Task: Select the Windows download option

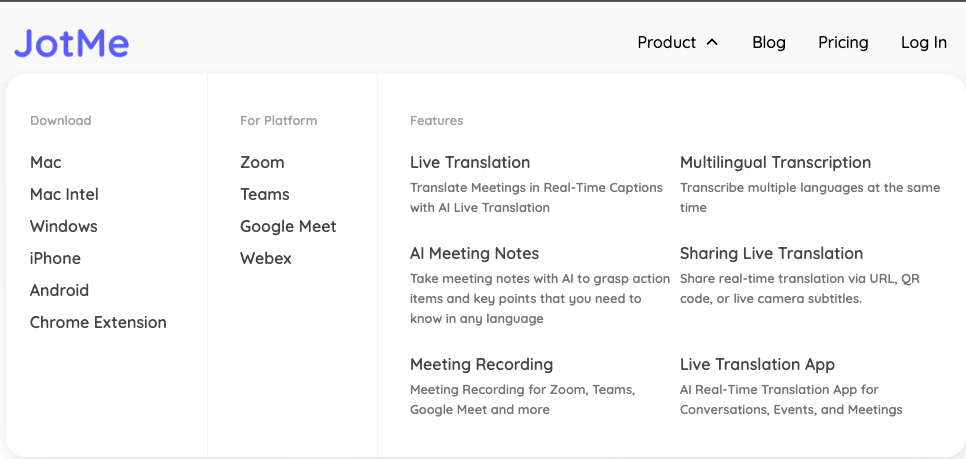Action: (x=63, y=226)
